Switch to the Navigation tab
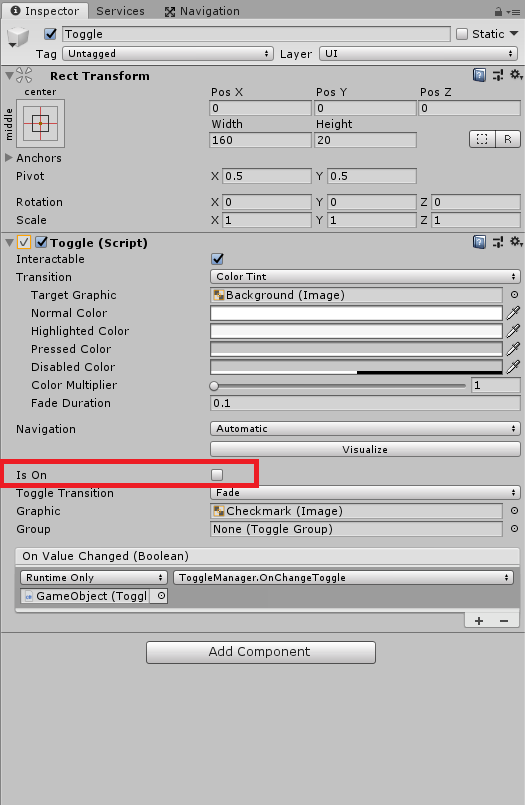 coord(202,11)
